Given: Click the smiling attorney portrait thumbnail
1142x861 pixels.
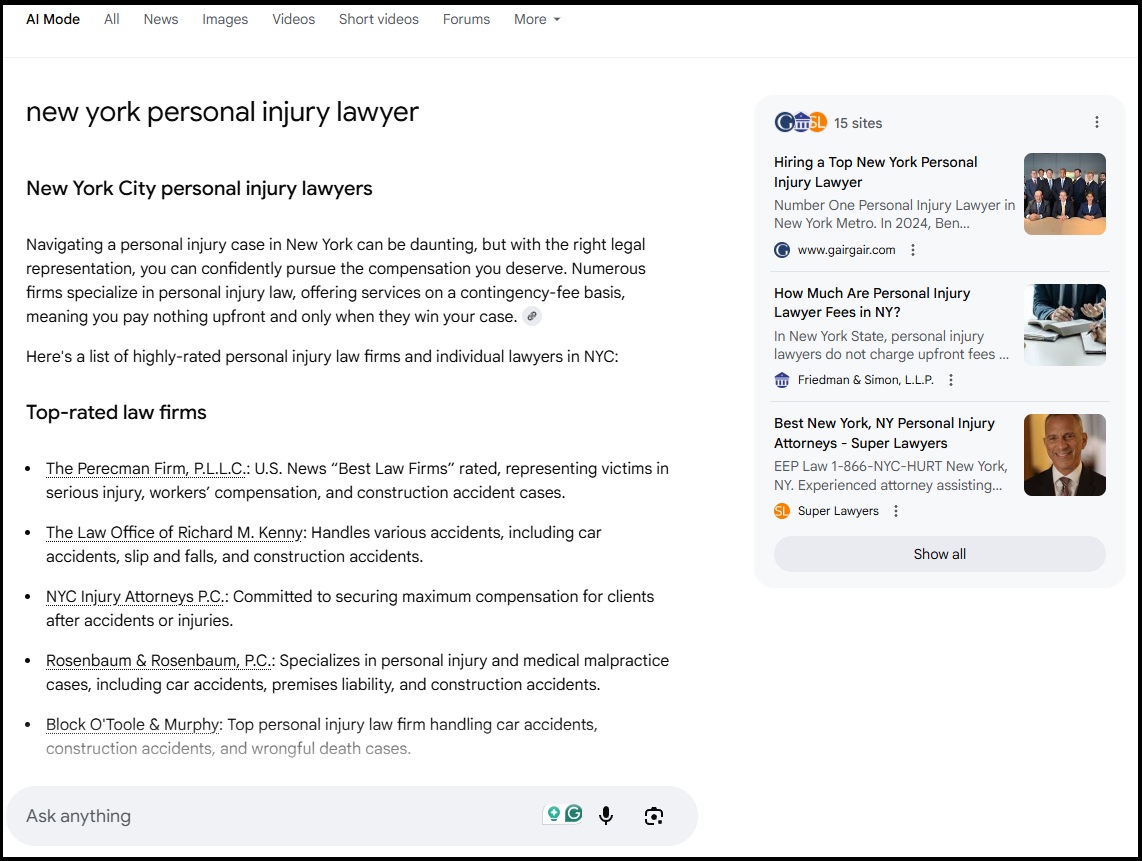Looking at the screenshot, I should pos(1065,455).
